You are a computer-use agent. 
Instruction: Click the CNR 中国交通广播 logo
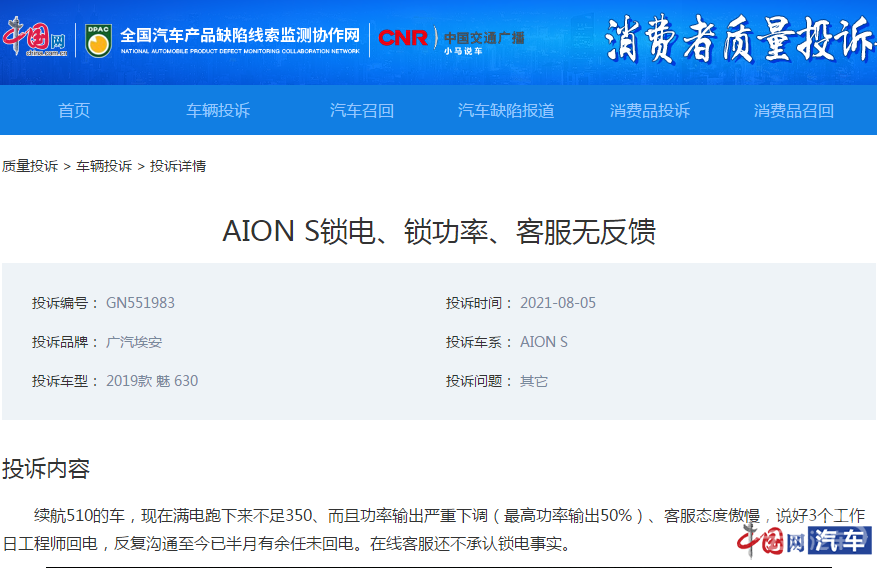(451, 40)
